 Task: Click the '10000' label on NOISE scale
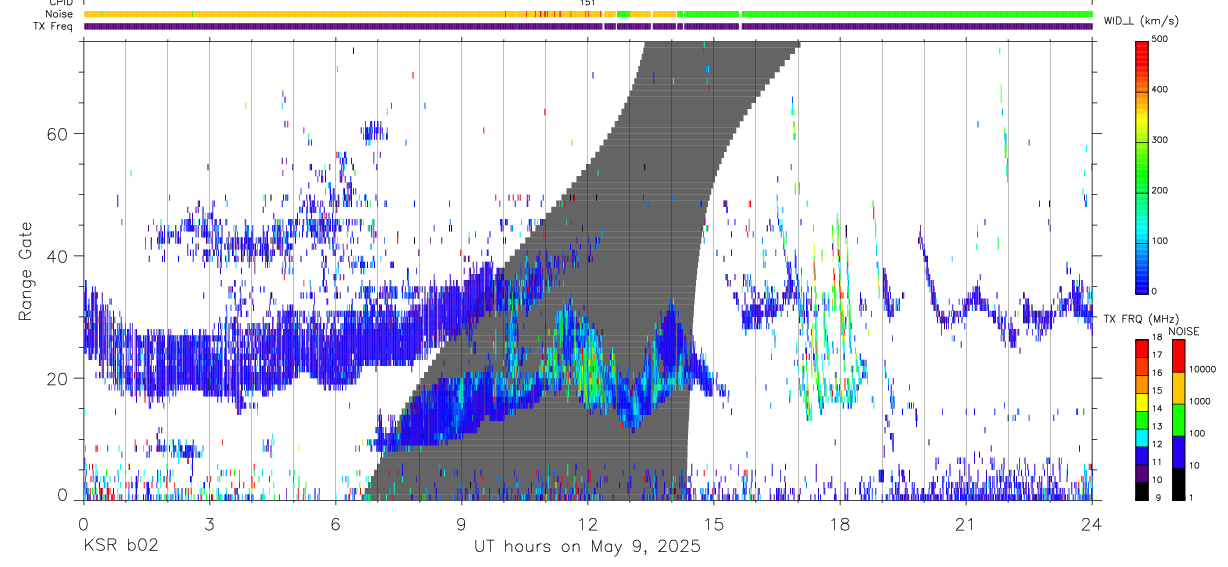tap(1202, 370)
